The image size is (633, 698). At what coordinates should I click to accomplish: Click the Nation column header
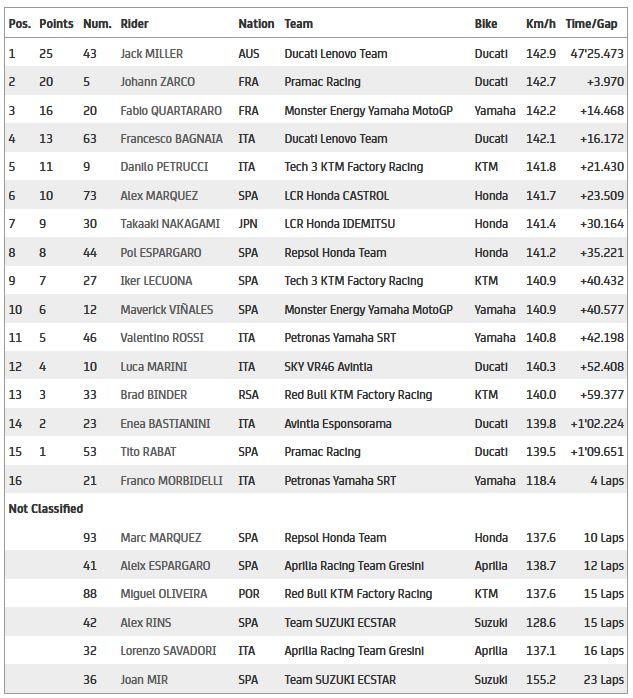click(256, 23)
